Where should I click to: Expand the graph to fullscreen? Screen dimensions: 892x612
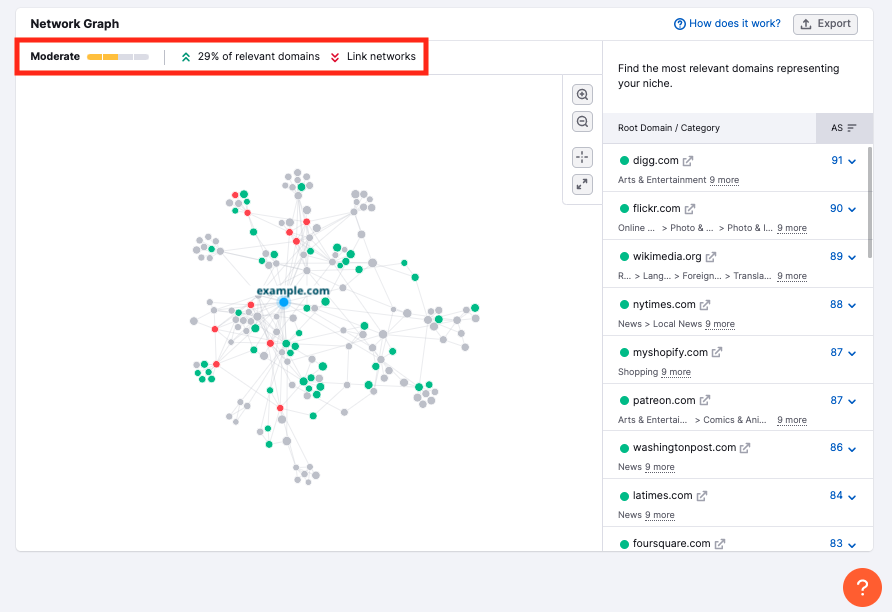click(x=582, y=184)
